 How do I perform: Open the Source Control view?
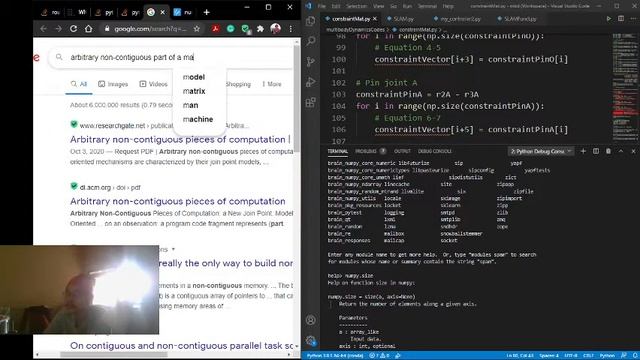tap(311, 62)
